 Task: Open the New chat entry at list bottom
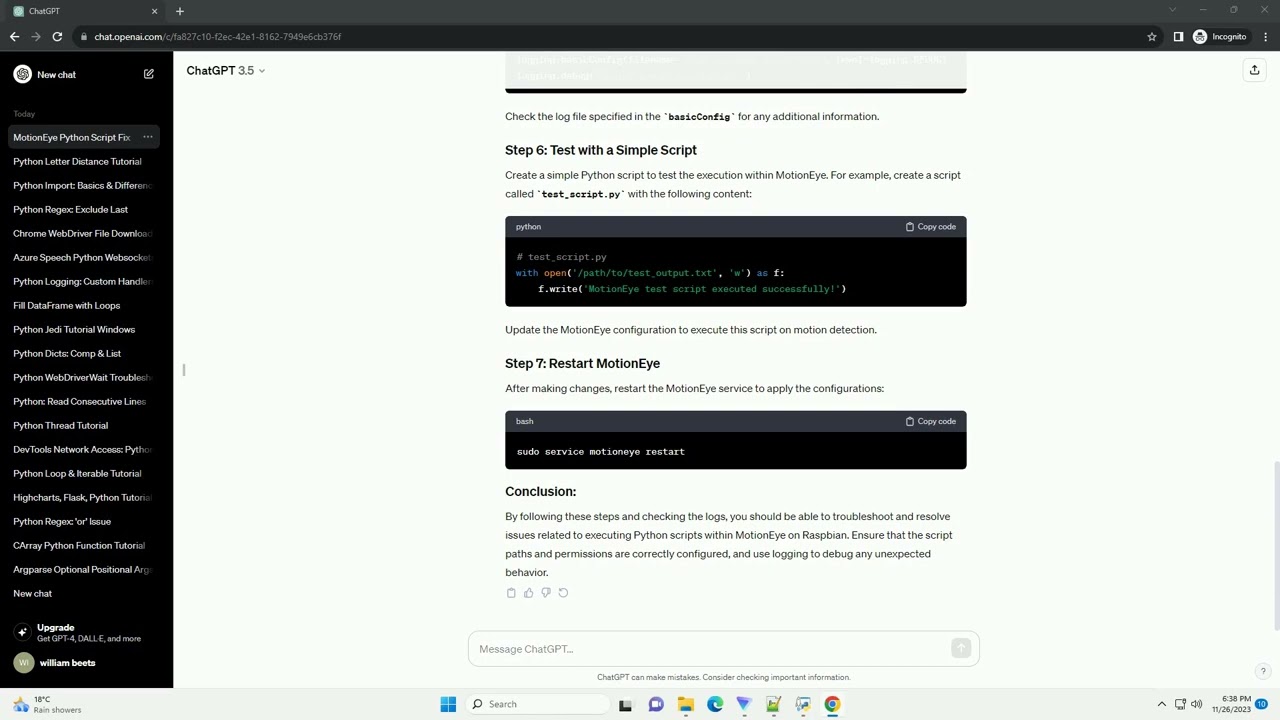(x=86, y=593)
